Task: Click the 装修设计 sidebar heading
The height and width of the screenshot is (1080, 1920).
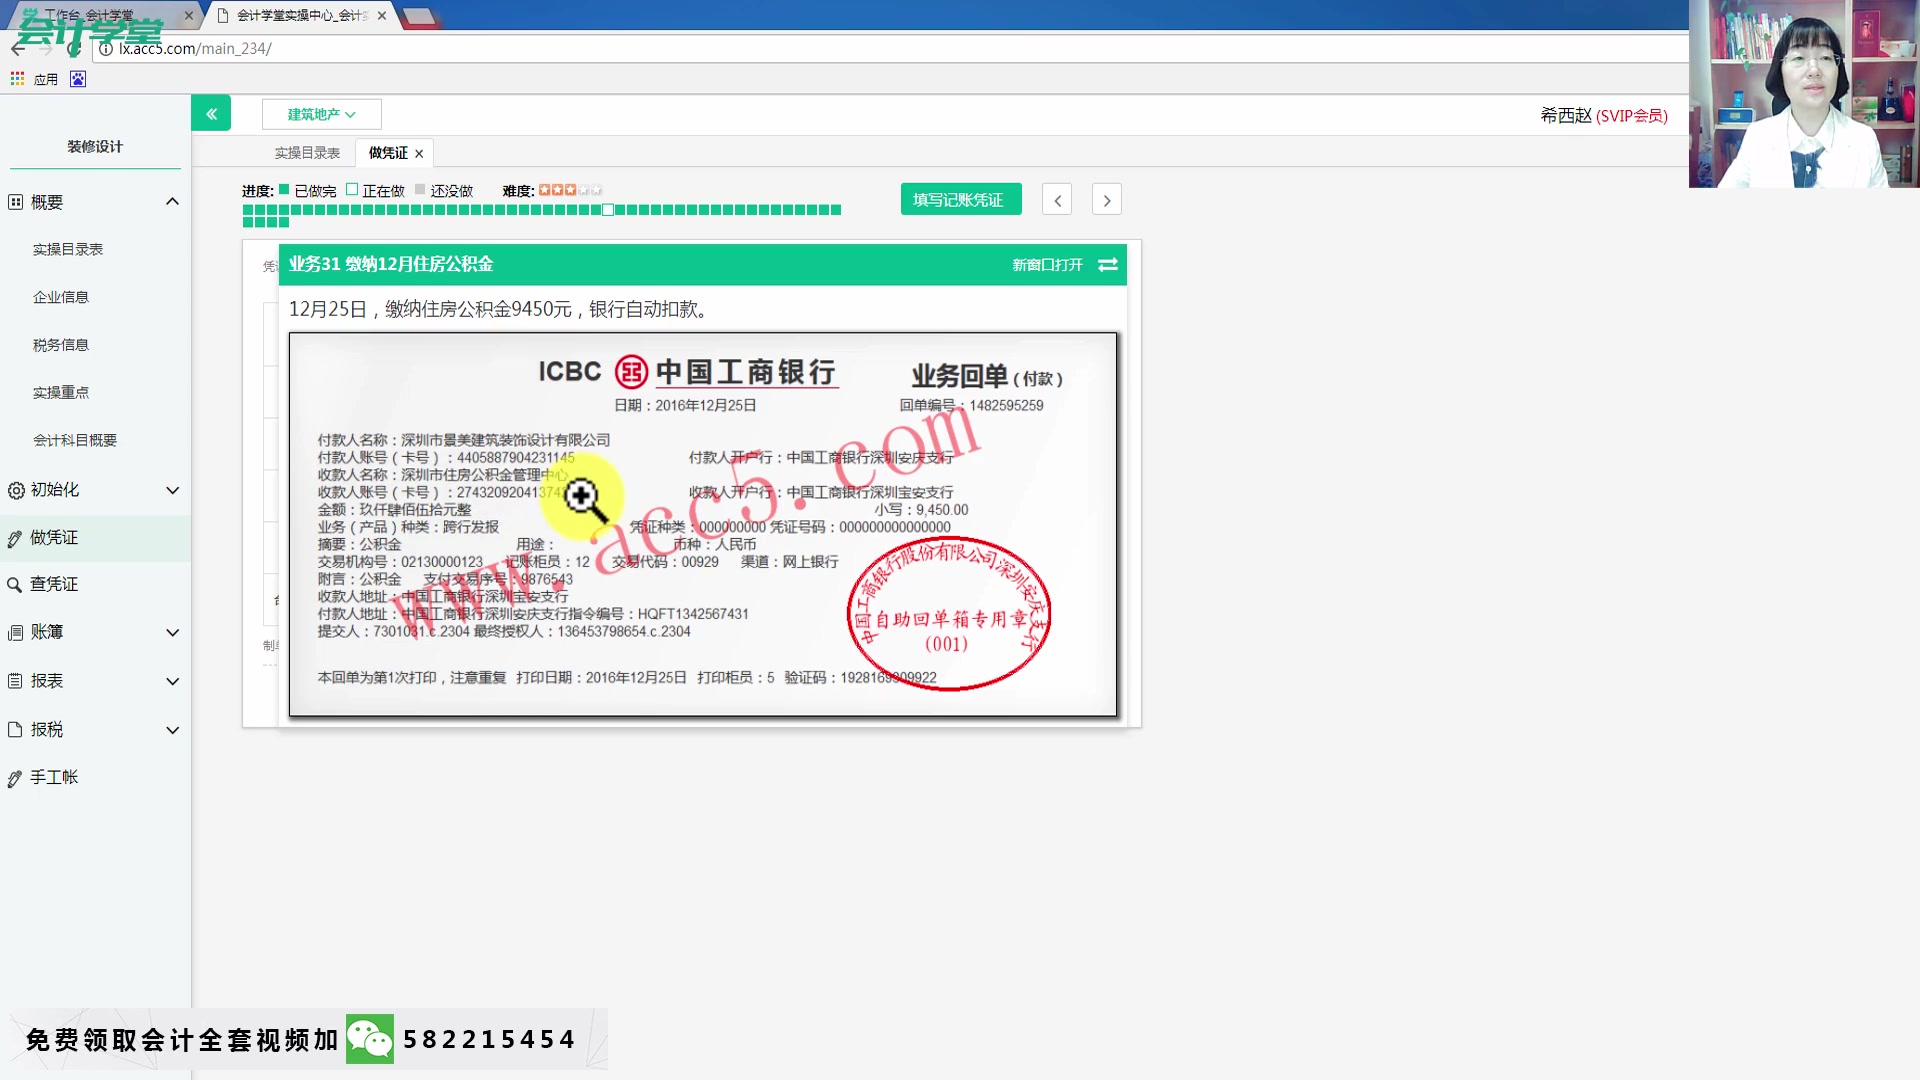Action: (x=95, y=147)
